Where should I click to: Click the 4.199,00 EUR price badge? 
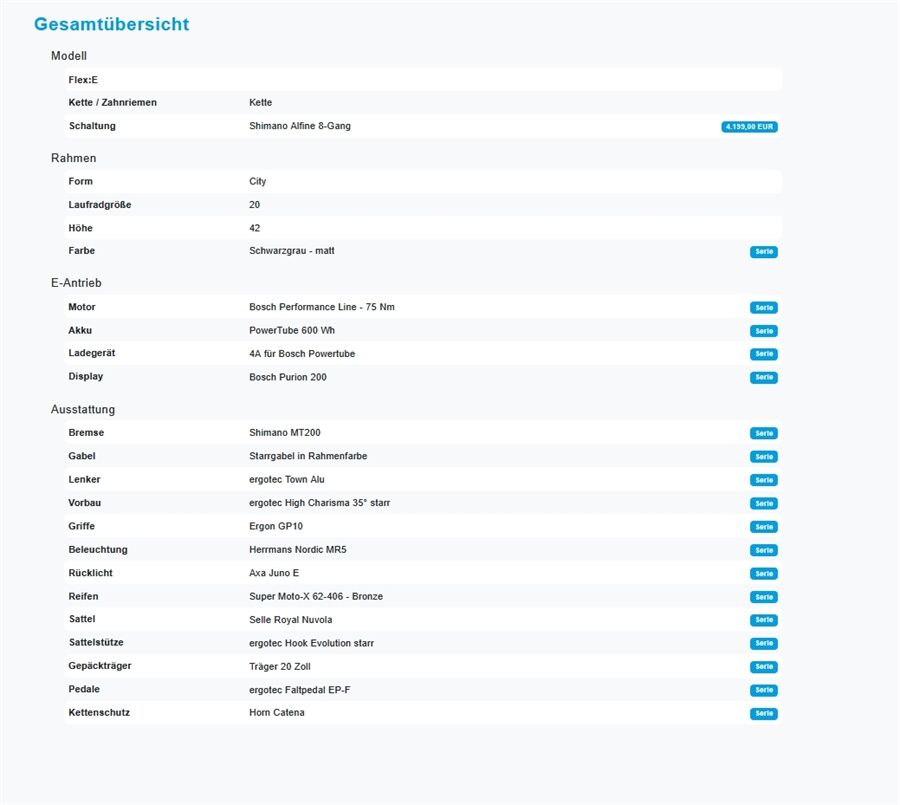pyautogui.click(x=749, y=127)
